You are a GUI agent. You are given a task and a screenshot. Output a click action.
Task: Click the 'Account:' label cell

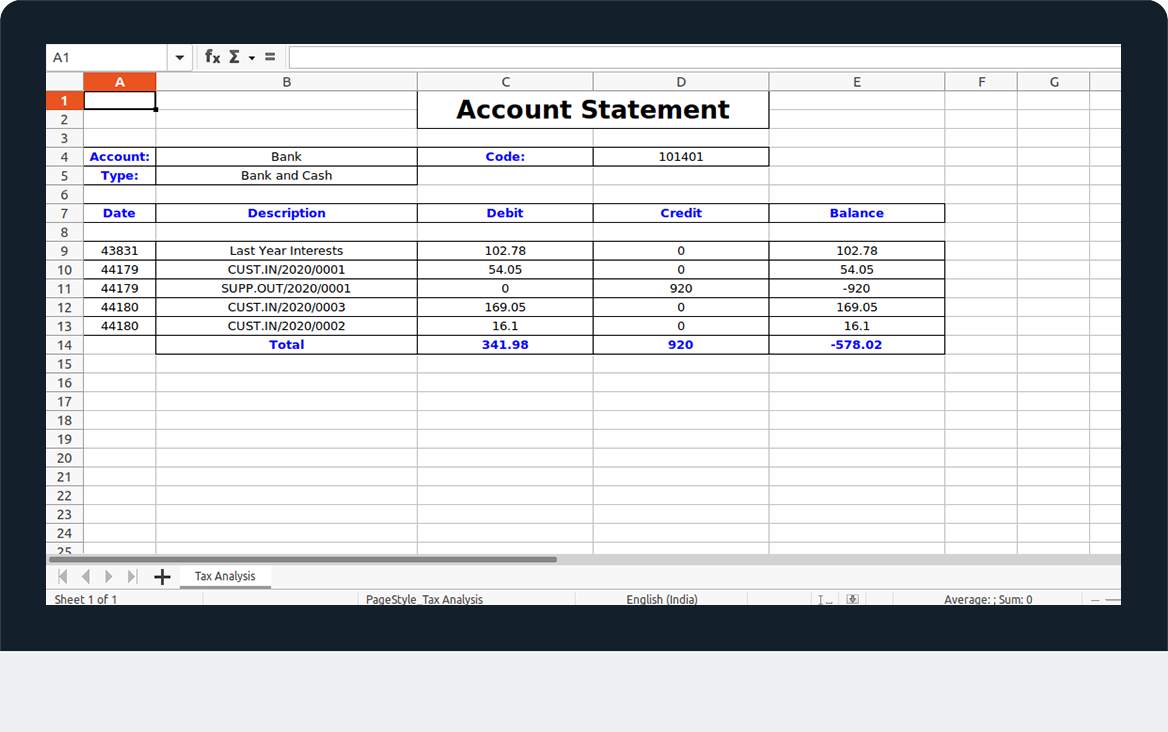coord(119,156)
